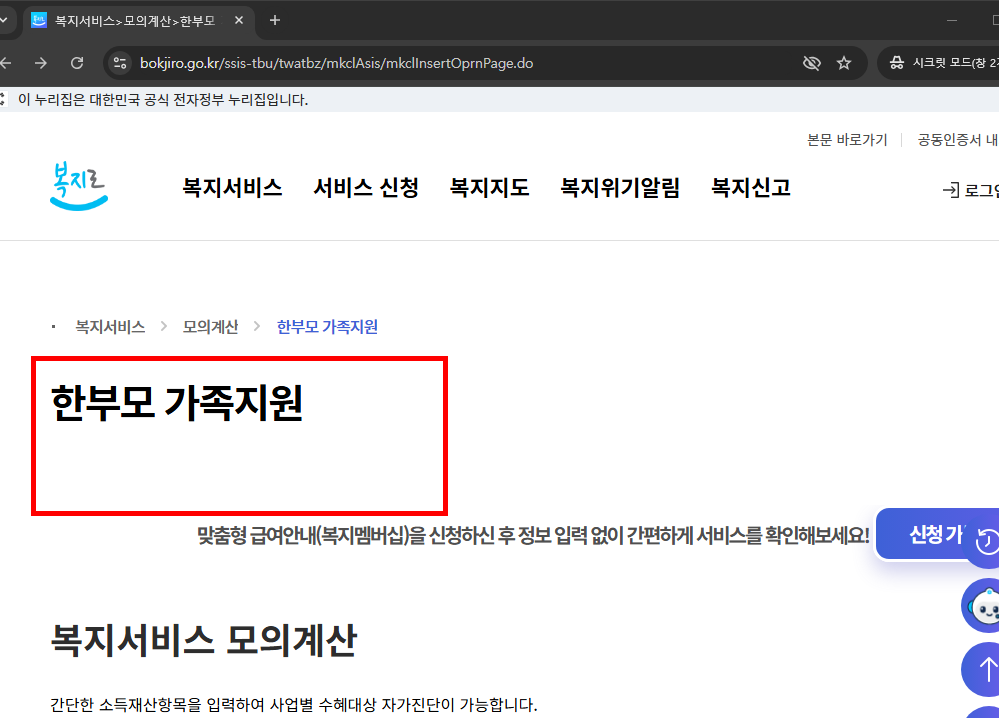Open the 서비스 신청 menu
The height and width of the screenshot is (718, 999).
pyautogui.click(x=366, y=188)
